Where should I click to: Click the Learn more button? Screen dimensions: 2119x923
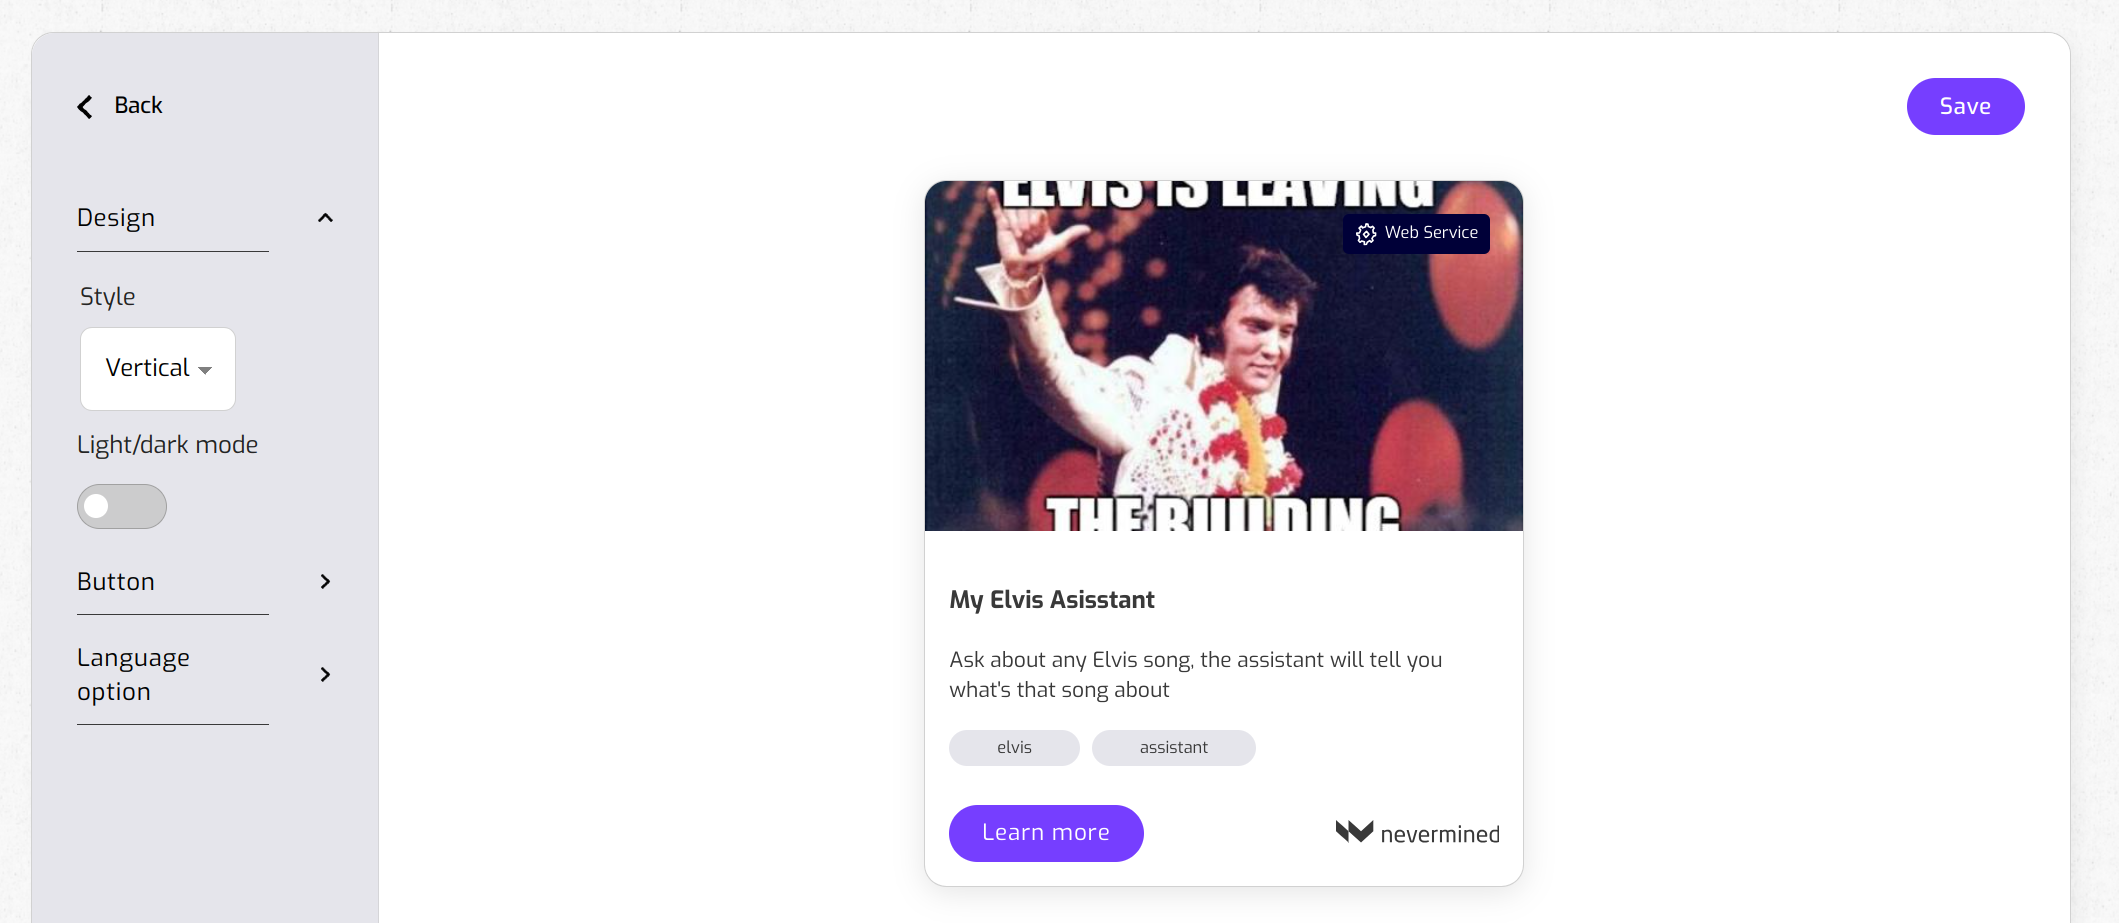pyautogui.click(x=1046, y=833)
